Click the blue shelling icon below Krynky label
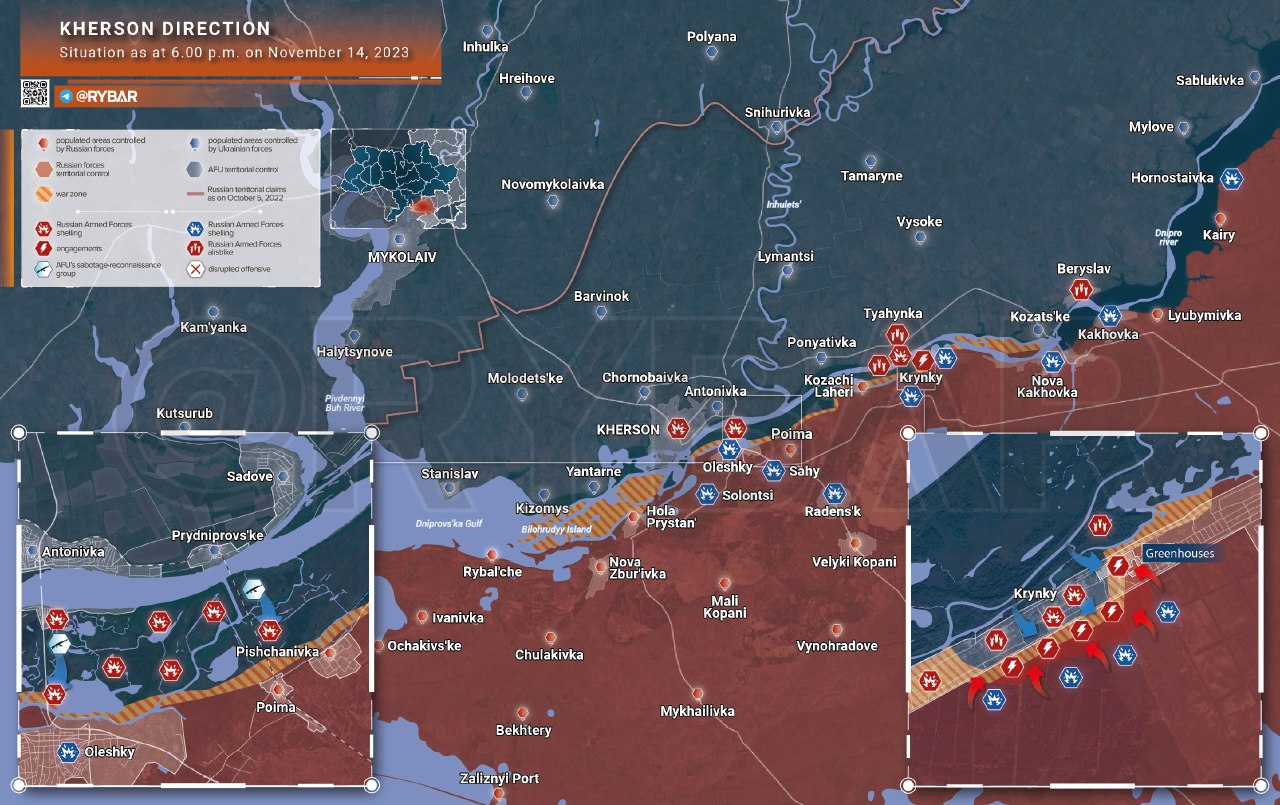 tap(910, 396)
